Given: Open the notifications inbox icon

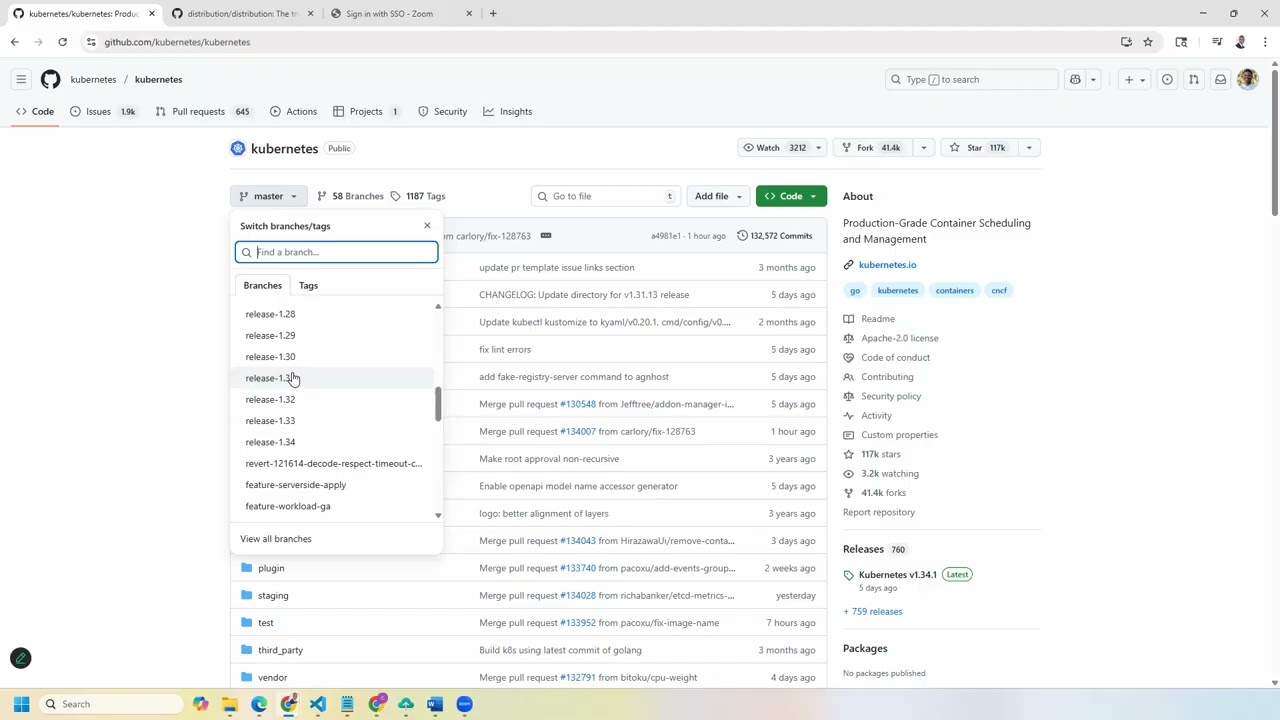Looking at the screenshot, I should [x=1220, y=79].
